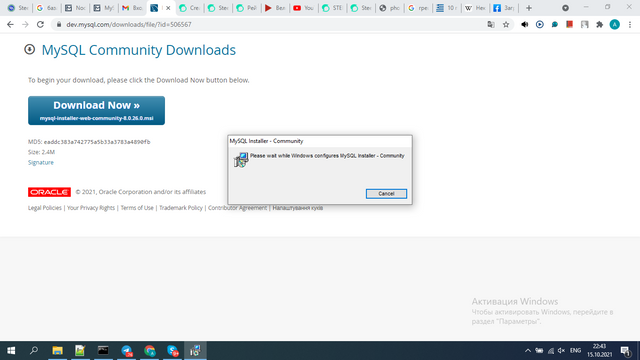
Task: Open the Signature link
Action: click(41, 162)
